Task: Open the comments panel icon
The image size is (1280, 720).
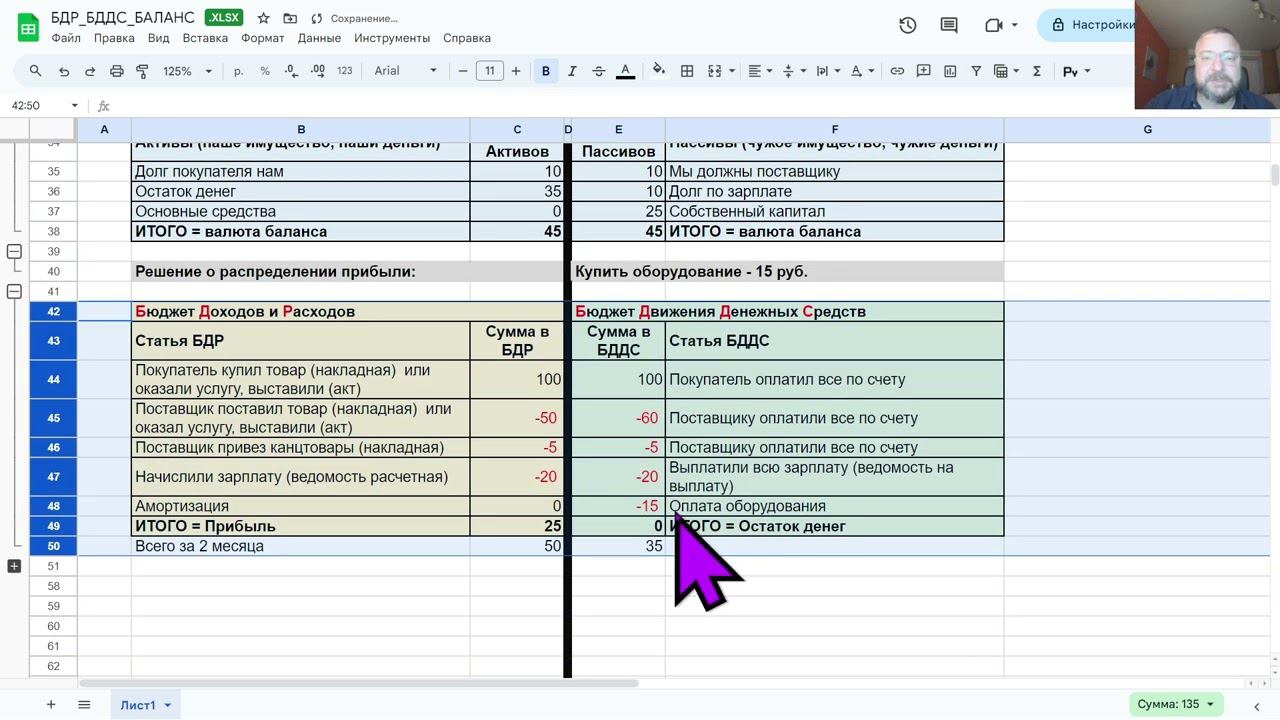Action: (949, 25)
